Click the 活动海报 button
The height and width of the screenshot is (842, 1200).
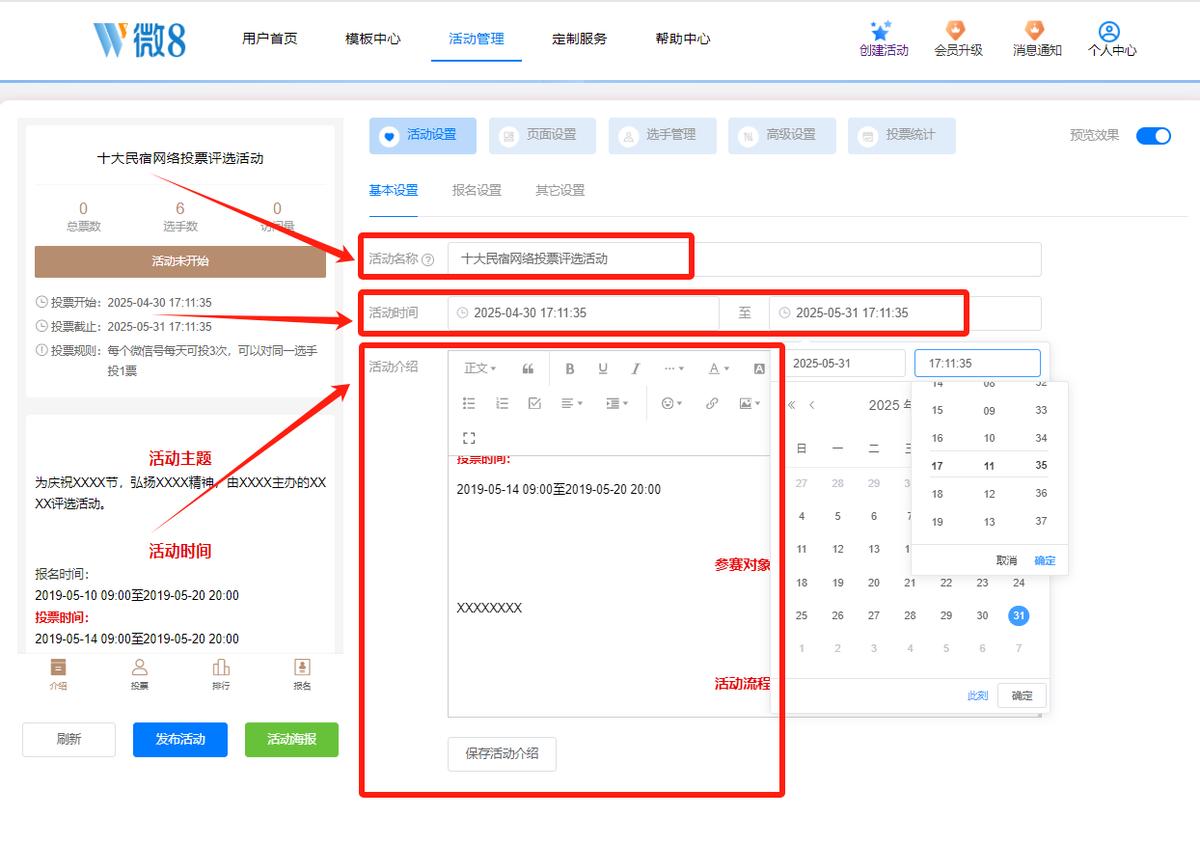(x=292, y=740)
